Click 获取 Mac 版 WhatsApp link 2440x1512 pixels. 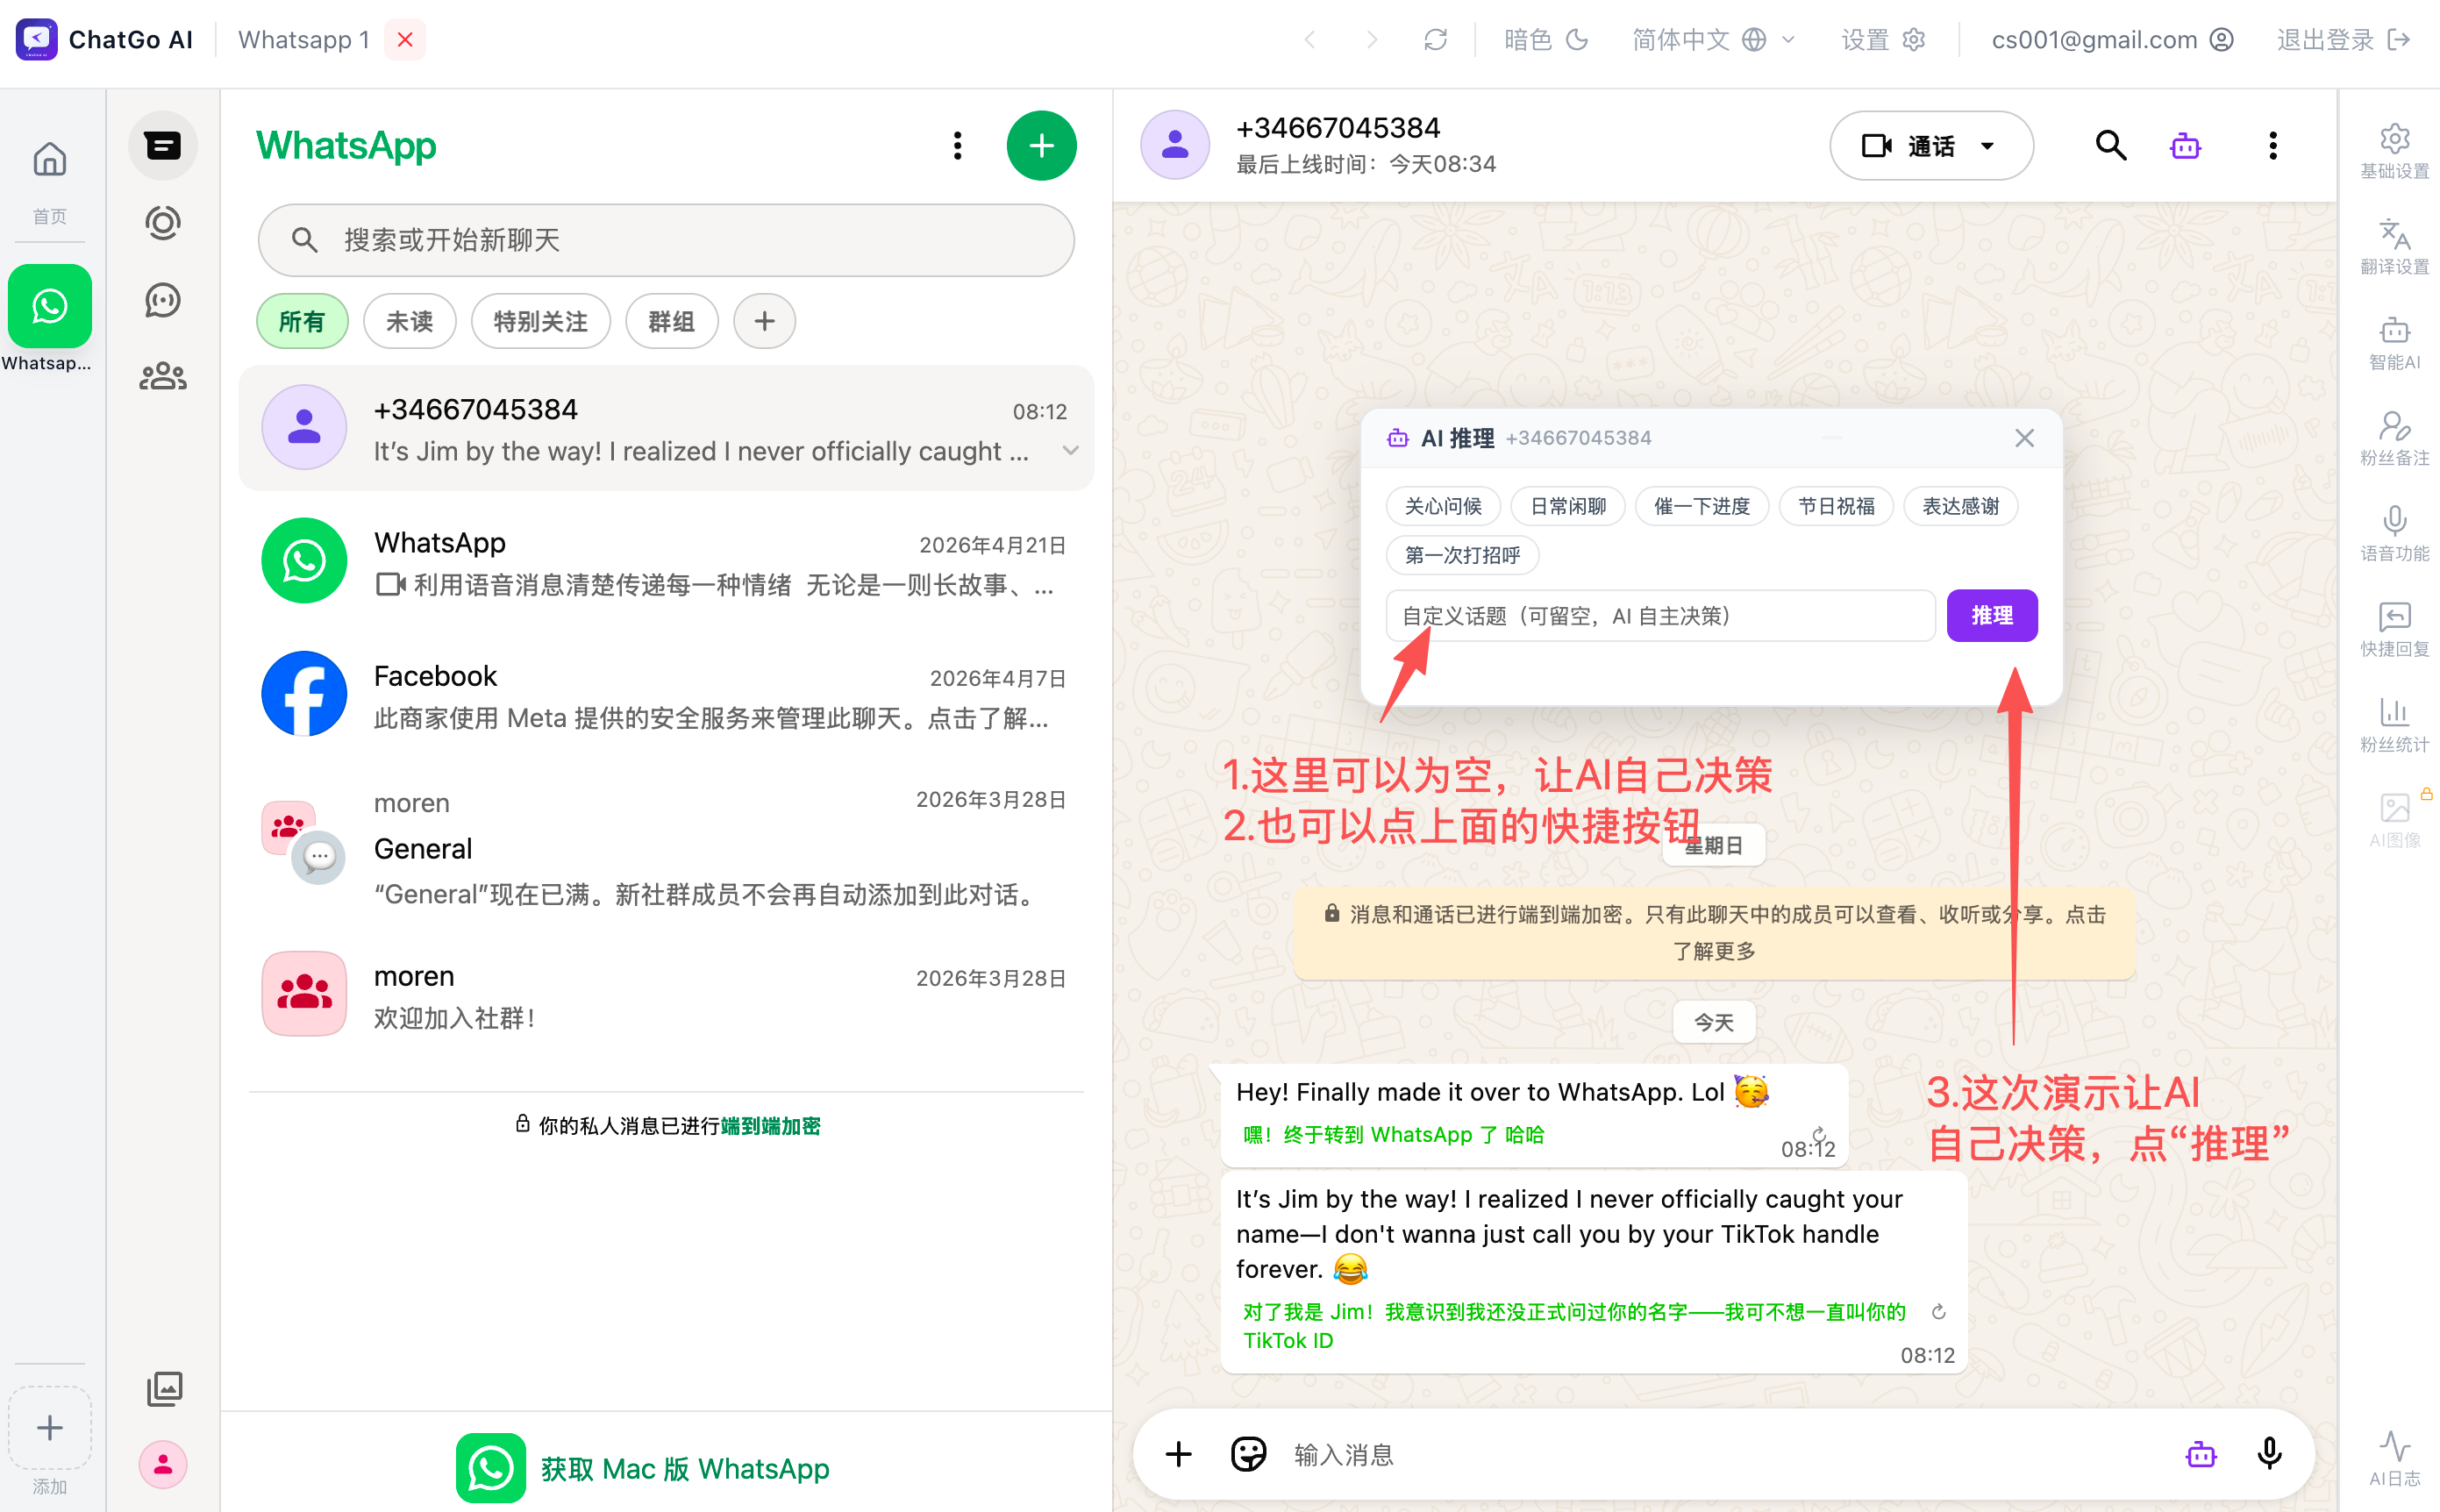click(643, 1468)
